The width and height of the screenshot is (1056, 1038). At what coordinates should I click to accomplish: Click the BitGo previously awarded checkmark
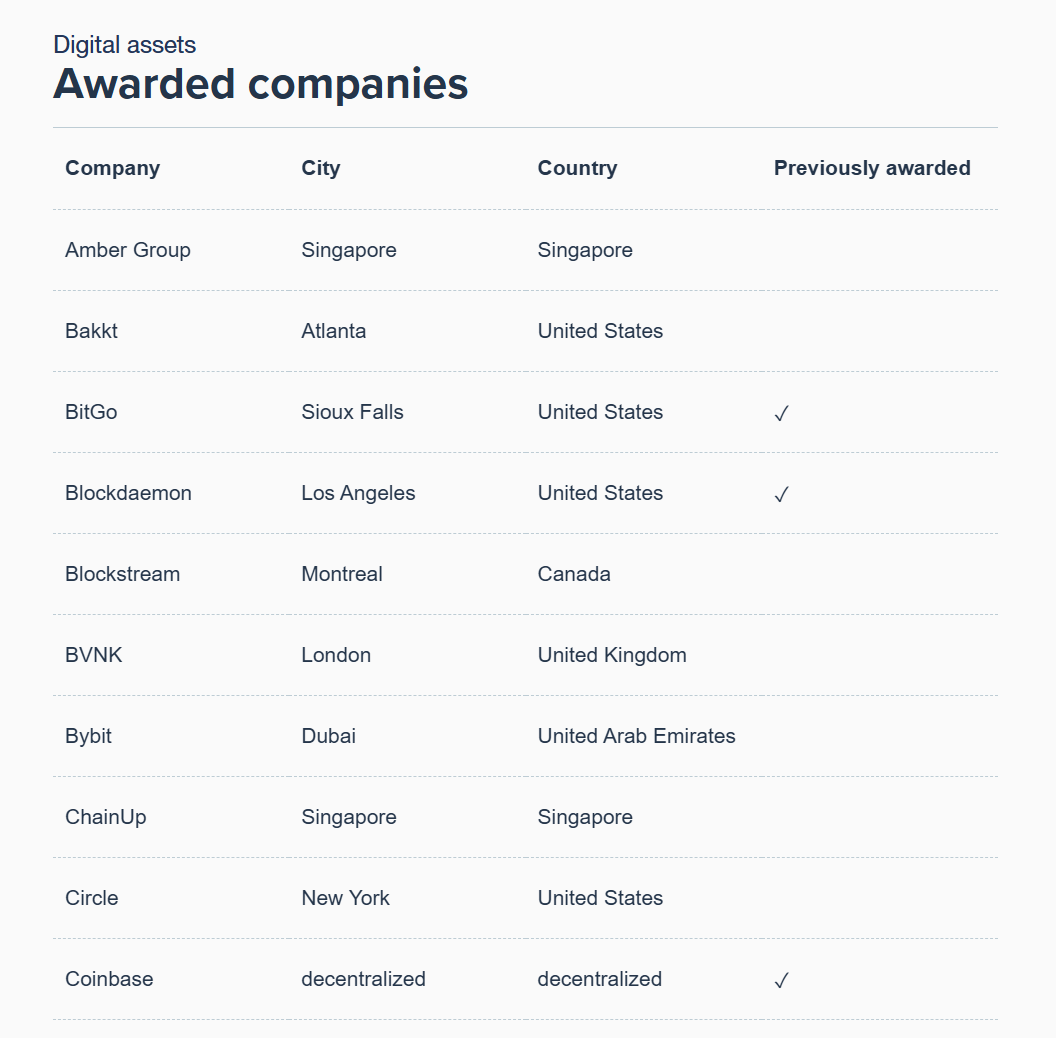781,413
